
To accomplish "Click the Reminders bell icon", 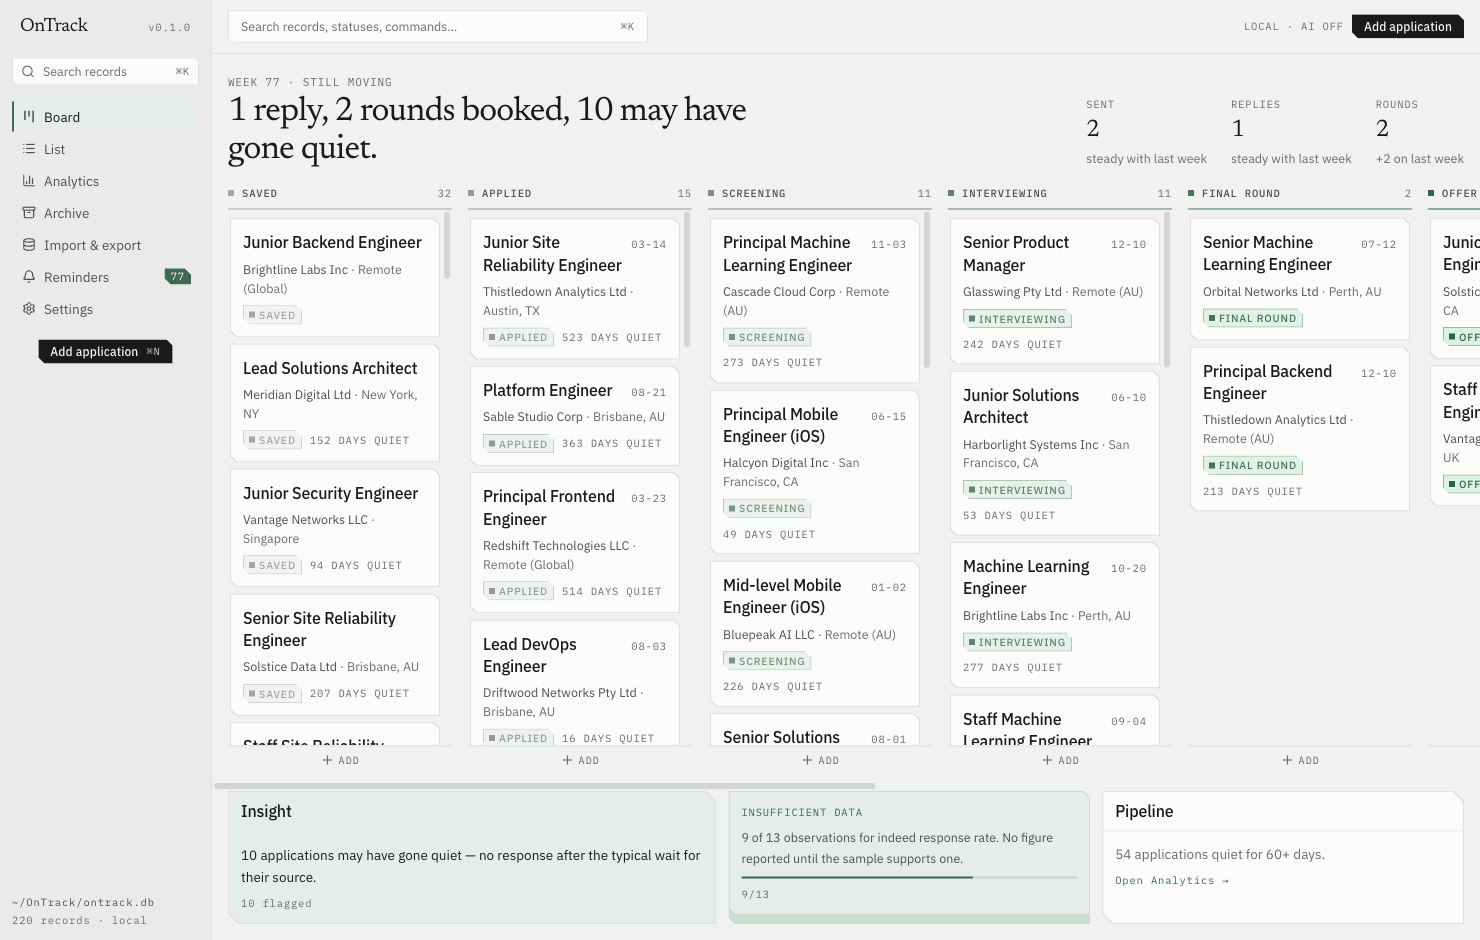I will click(29, 277).
